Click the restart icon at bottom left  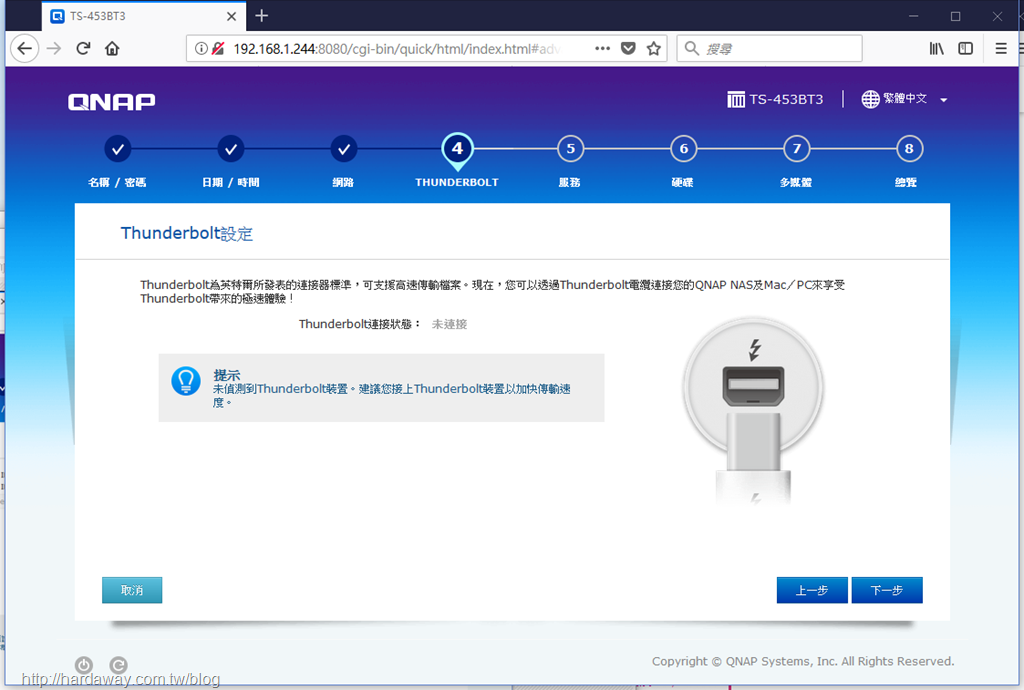pos(118,665)
